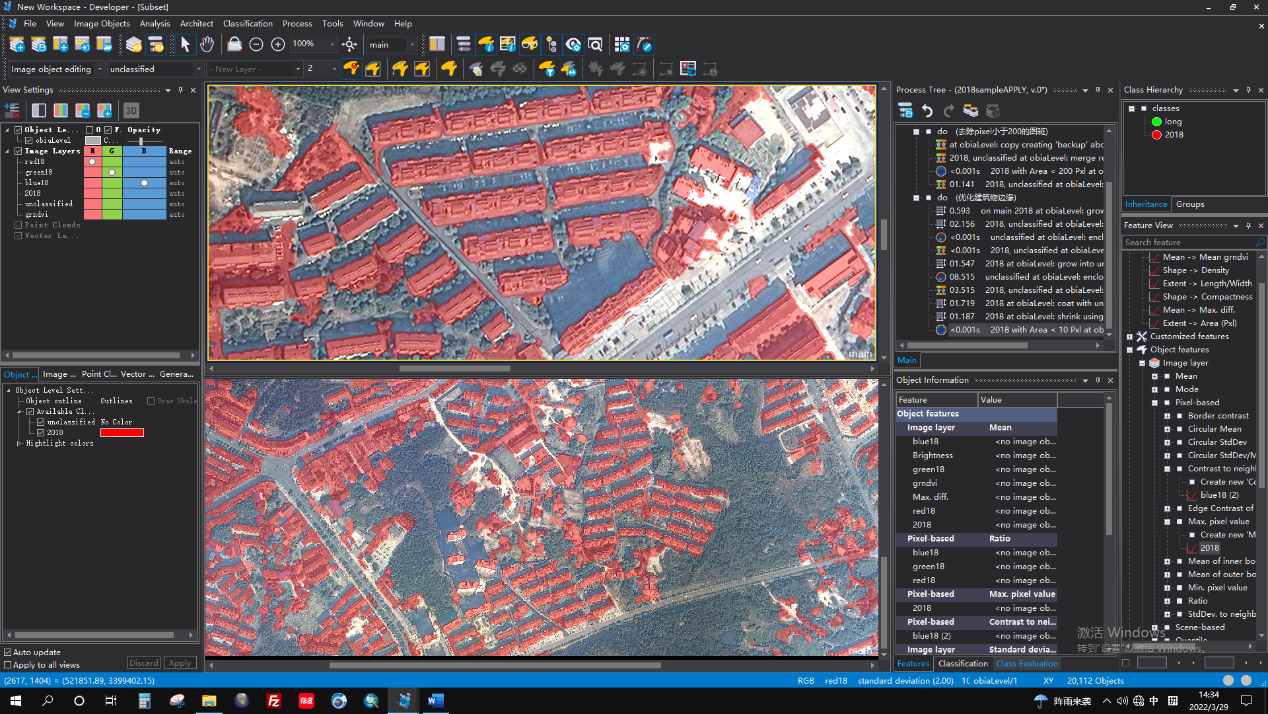Viewport: 1268px width, 714px height.
Task: Open the Class Evaluation tab
Action: pos(1026,663)
